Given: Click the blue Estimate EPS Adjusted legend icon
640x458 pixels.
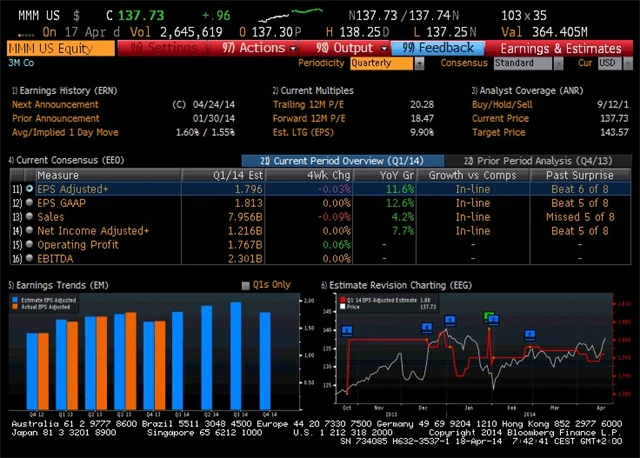Looking at the screenshot, I should [x=15, y=299].
